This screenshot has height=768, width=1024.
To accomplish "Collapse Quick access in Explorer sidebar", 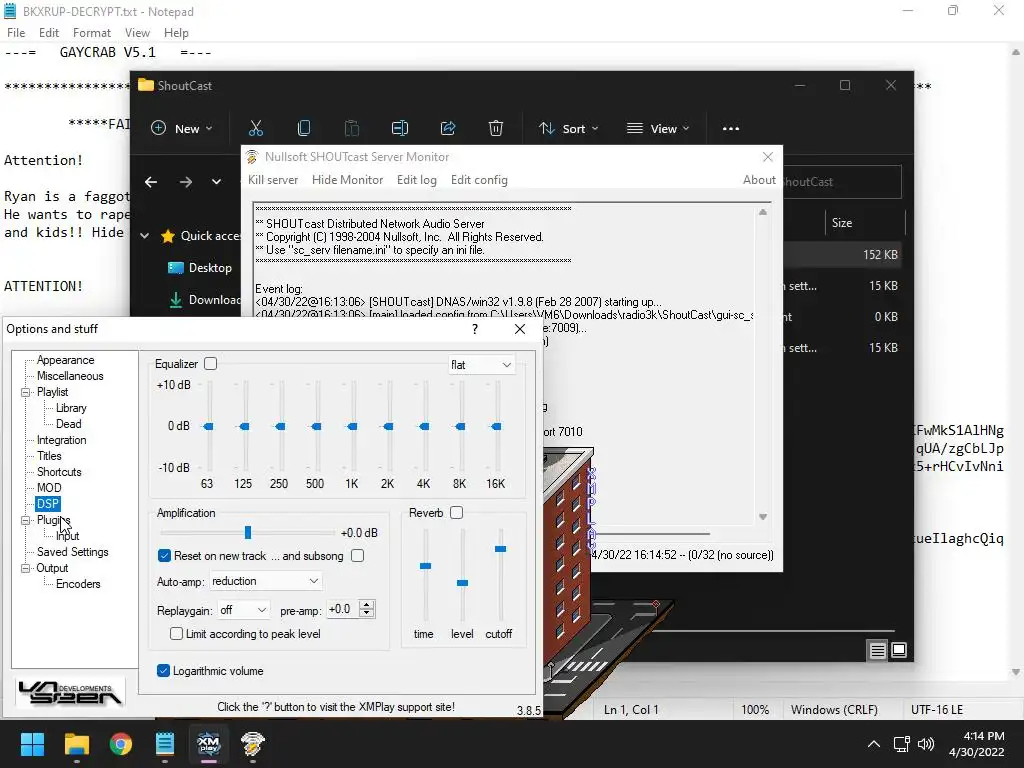I will pyautogui.click(x=144, y=236).
